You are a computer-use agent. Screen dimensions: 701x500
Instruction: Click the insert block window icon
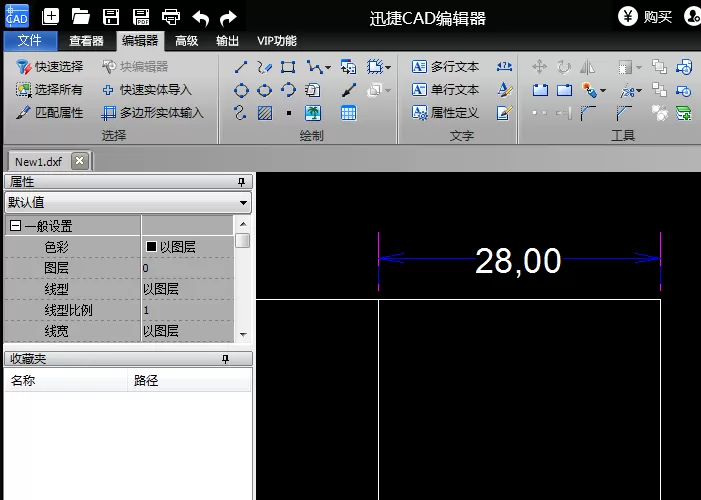[x=348, y=67]
